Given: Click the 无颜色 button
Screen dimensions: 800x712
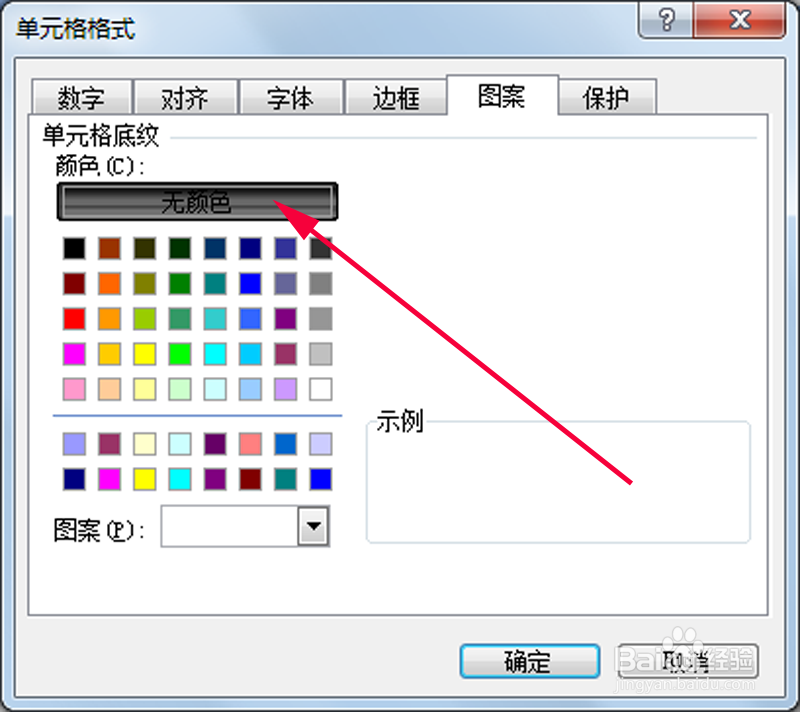Looking at the screenshot, I should (x=197, y=202).
